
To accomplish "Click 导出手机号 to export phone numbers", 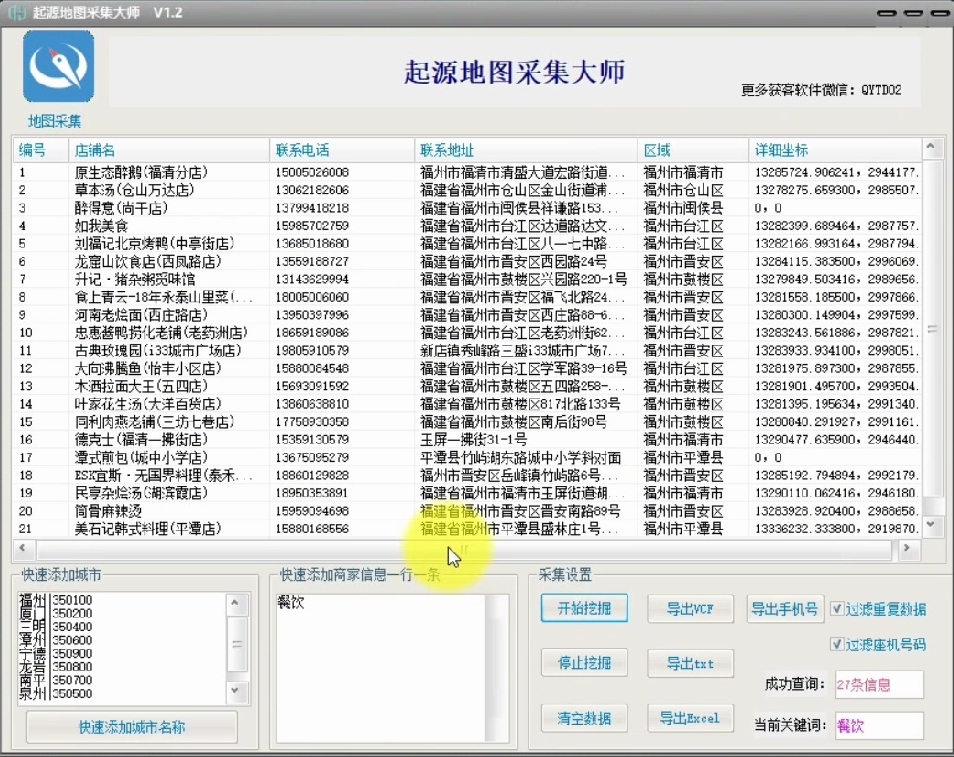I will click(785, 608).
